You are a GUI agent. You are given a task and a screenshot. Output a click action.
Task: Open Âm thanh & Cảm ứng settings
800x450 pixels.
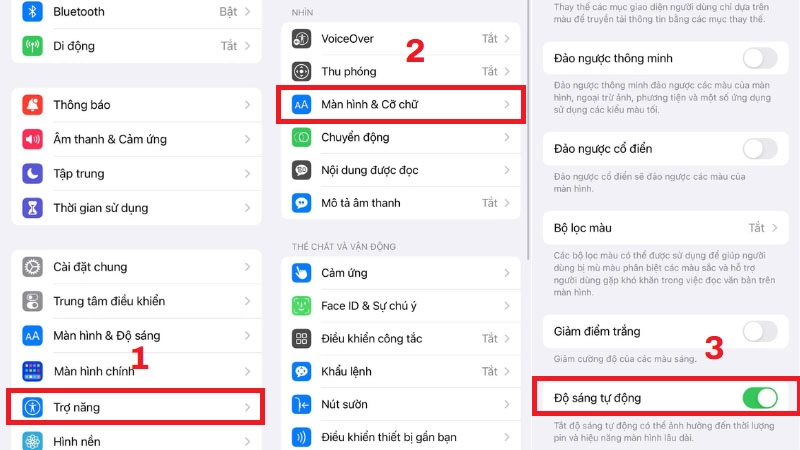click(x=136, y=139)
